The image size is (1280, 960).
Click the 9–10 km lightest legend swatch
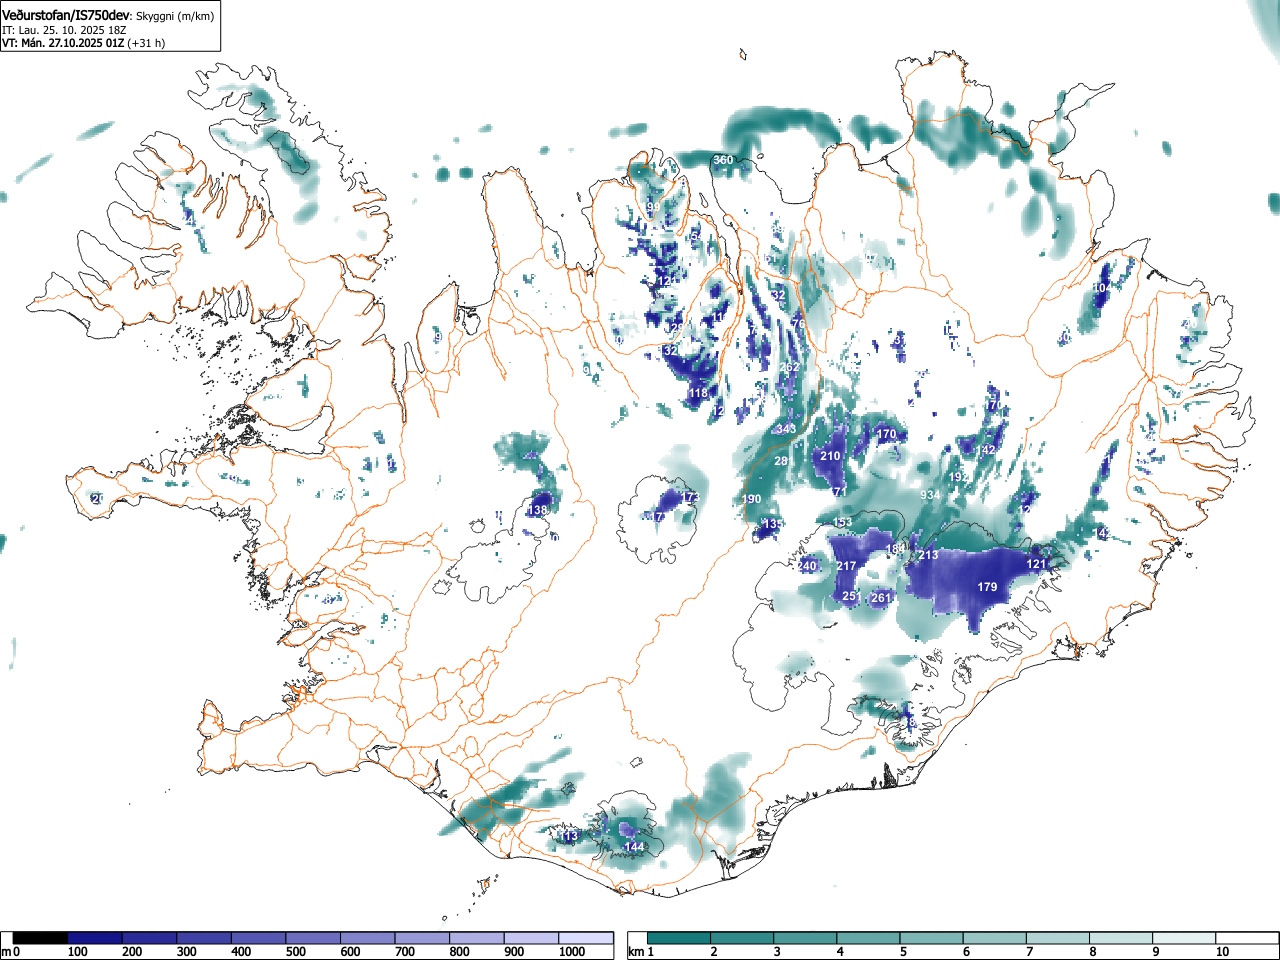tap(1186, 938)
